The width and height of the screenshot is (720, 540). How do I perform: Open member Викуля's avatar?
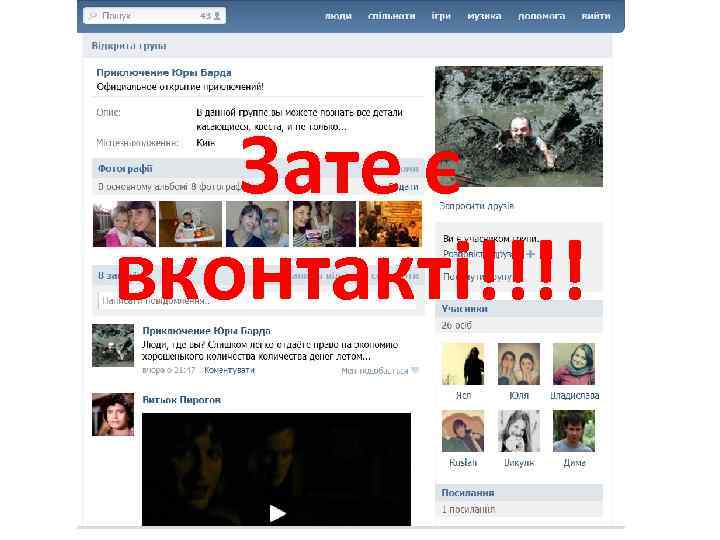(519, 431)
